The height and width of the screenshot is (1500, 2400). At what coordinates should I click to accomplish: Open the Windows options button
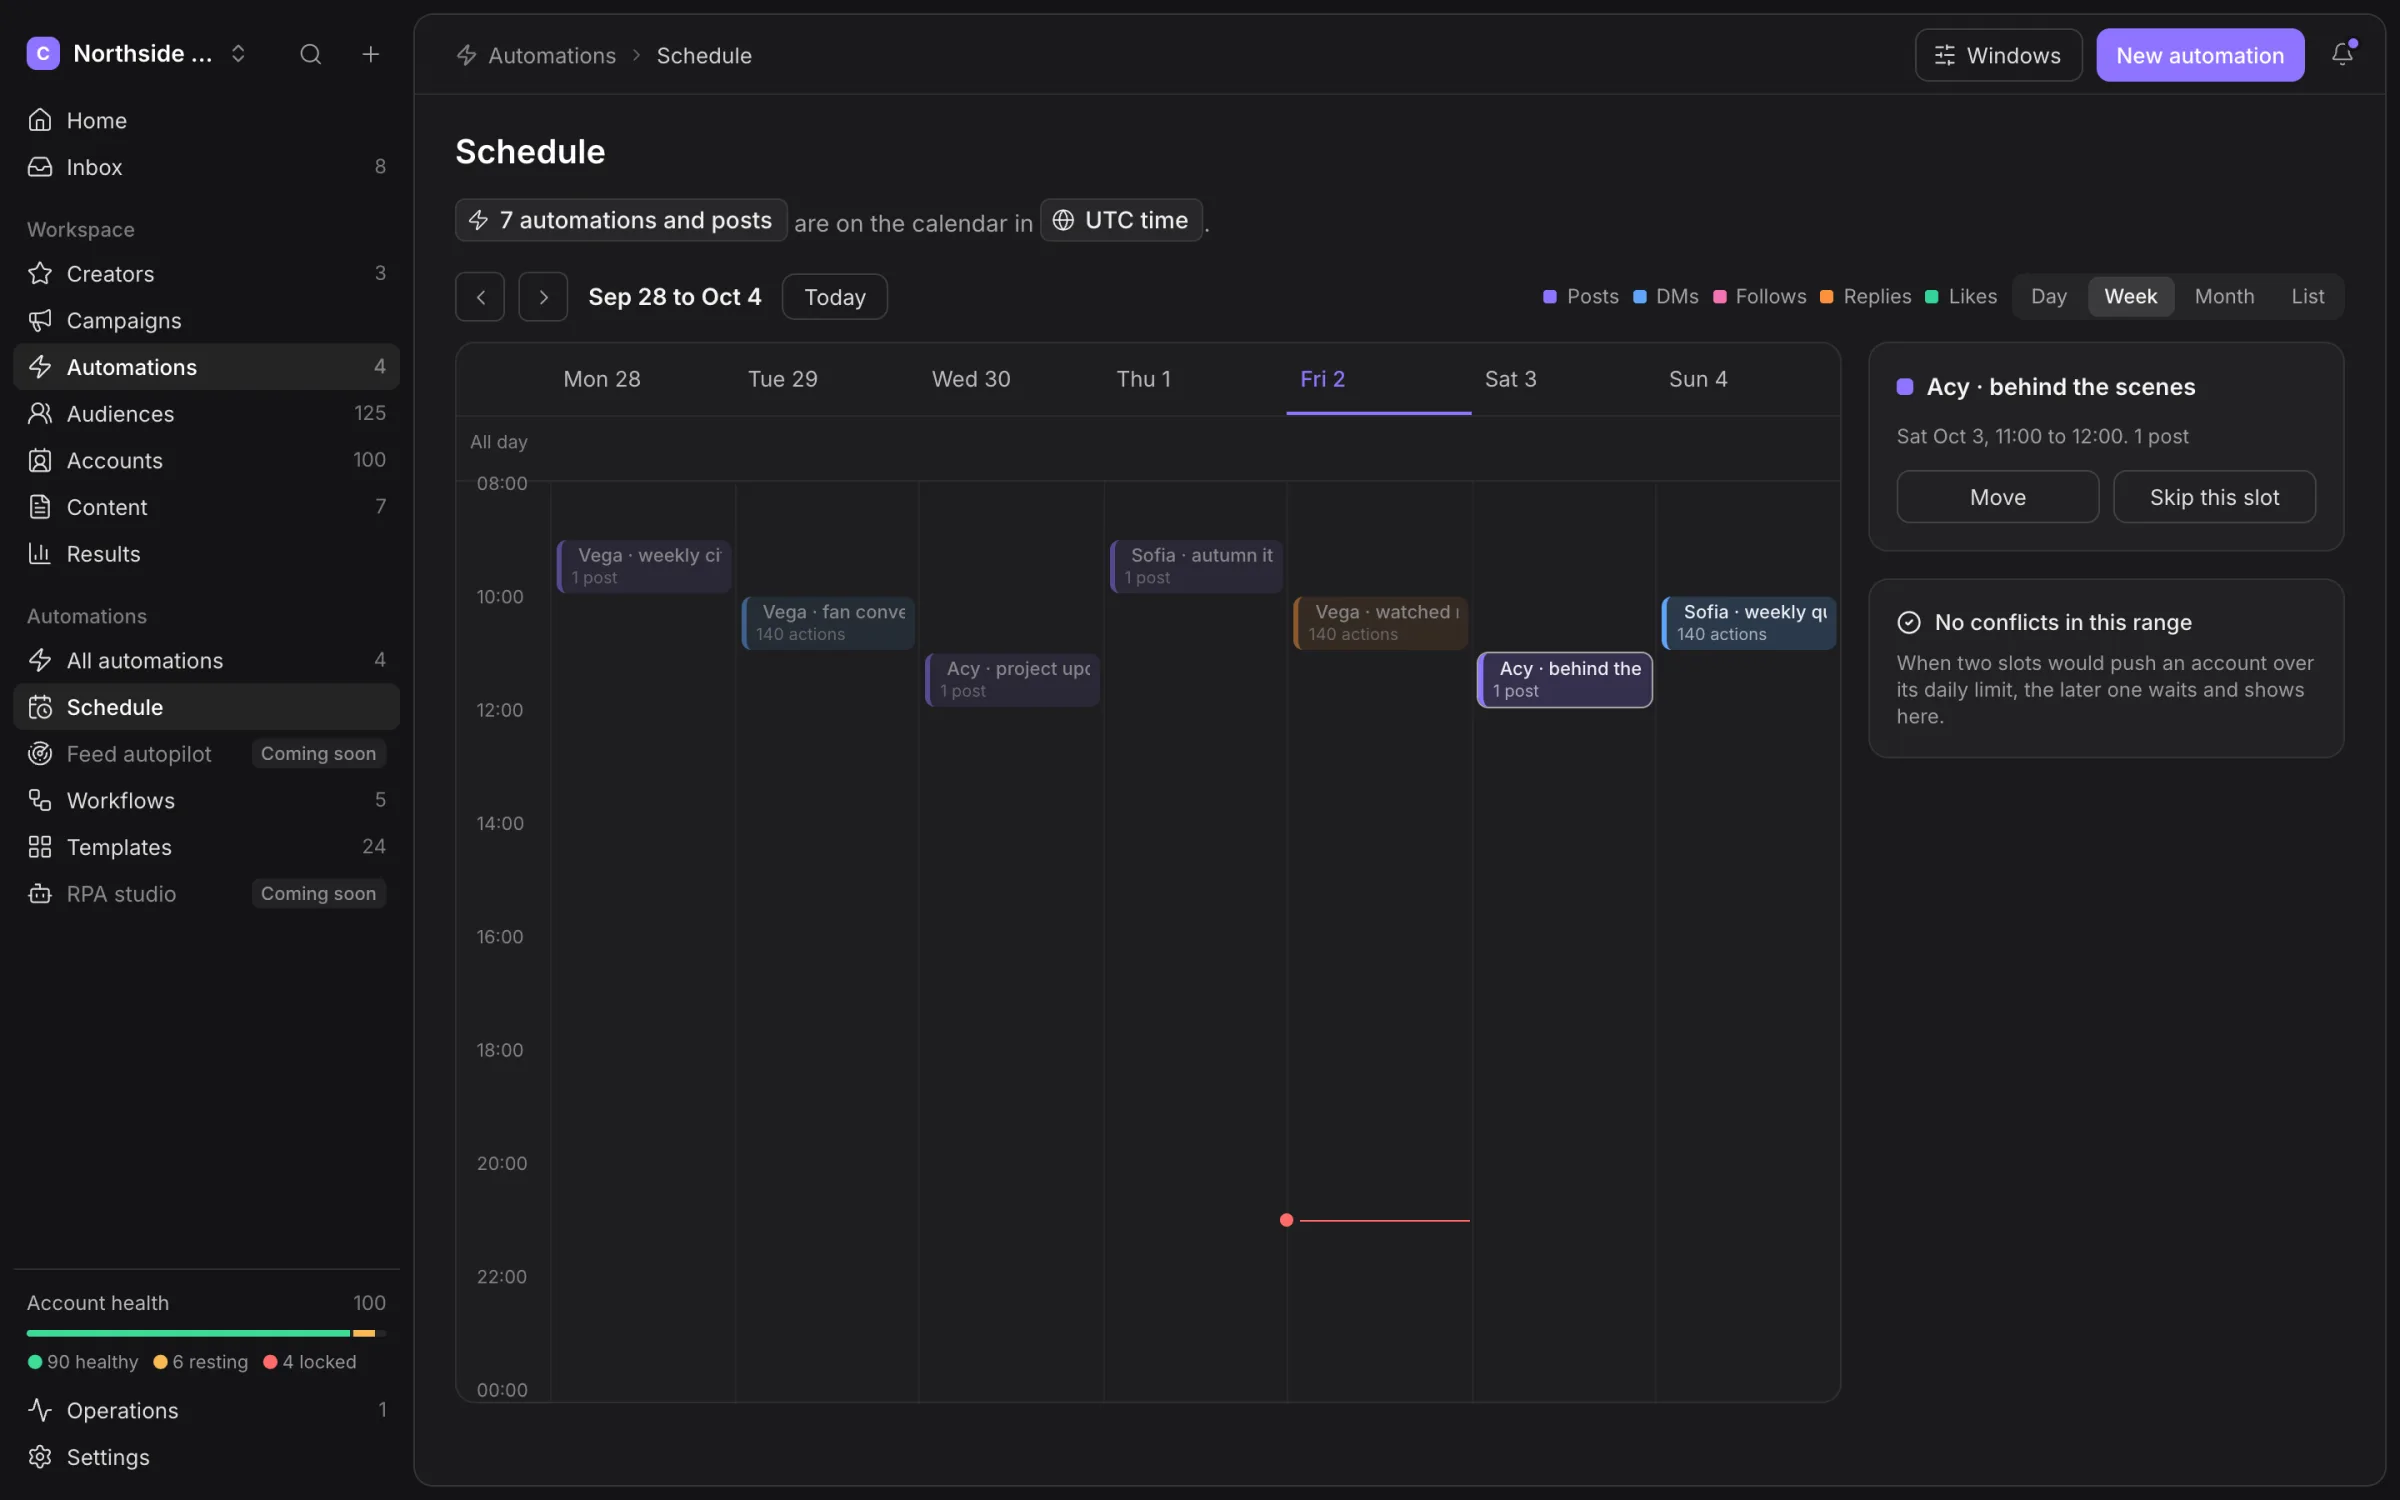pyautogui.click(x=1998, y=55)
